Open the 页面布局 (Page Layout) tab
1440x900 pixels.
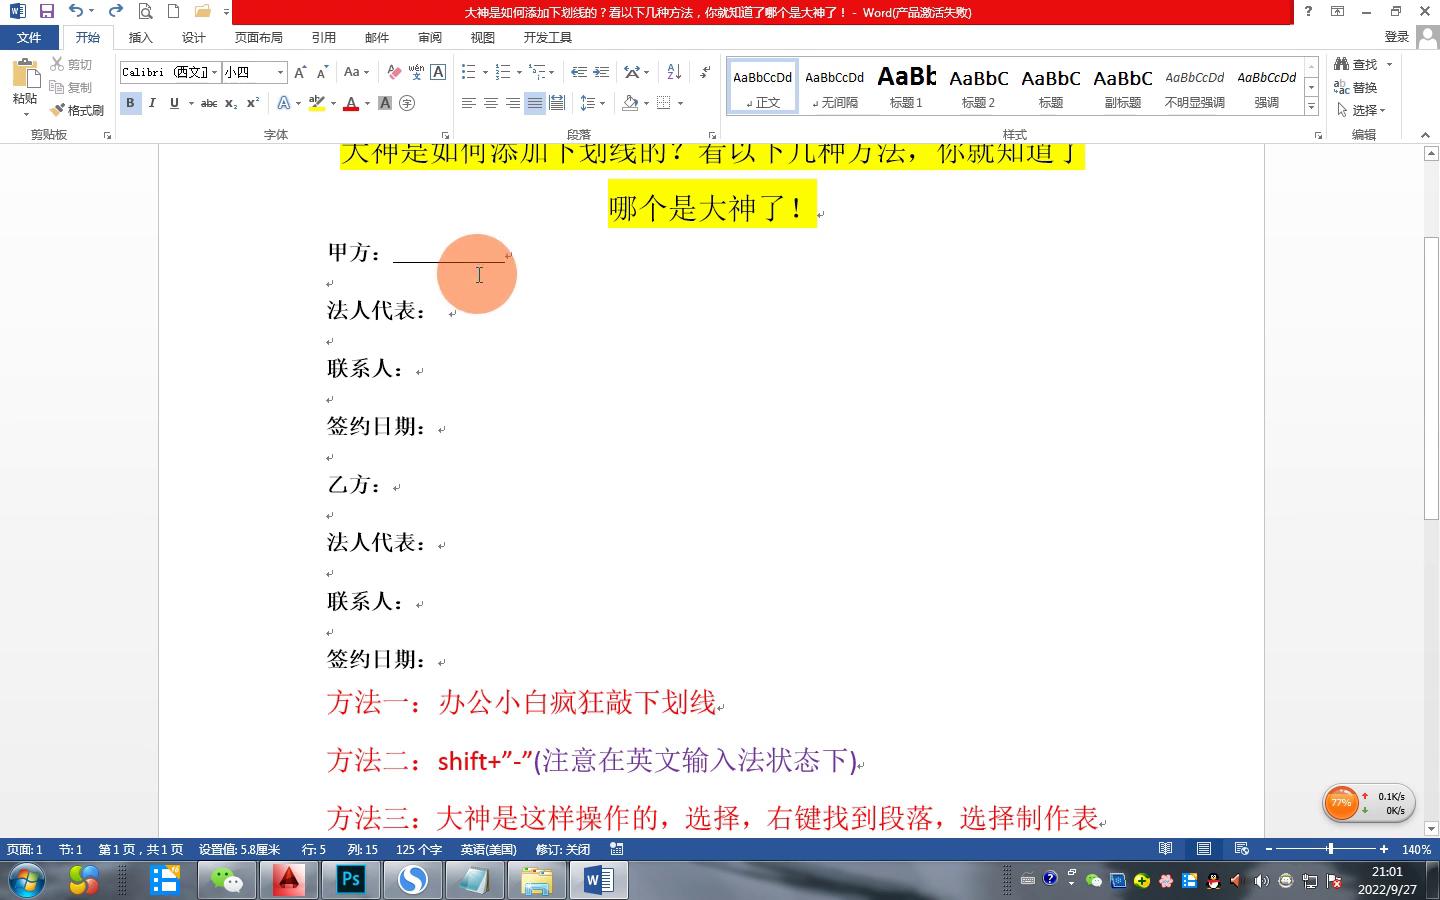tap(258, 37)
